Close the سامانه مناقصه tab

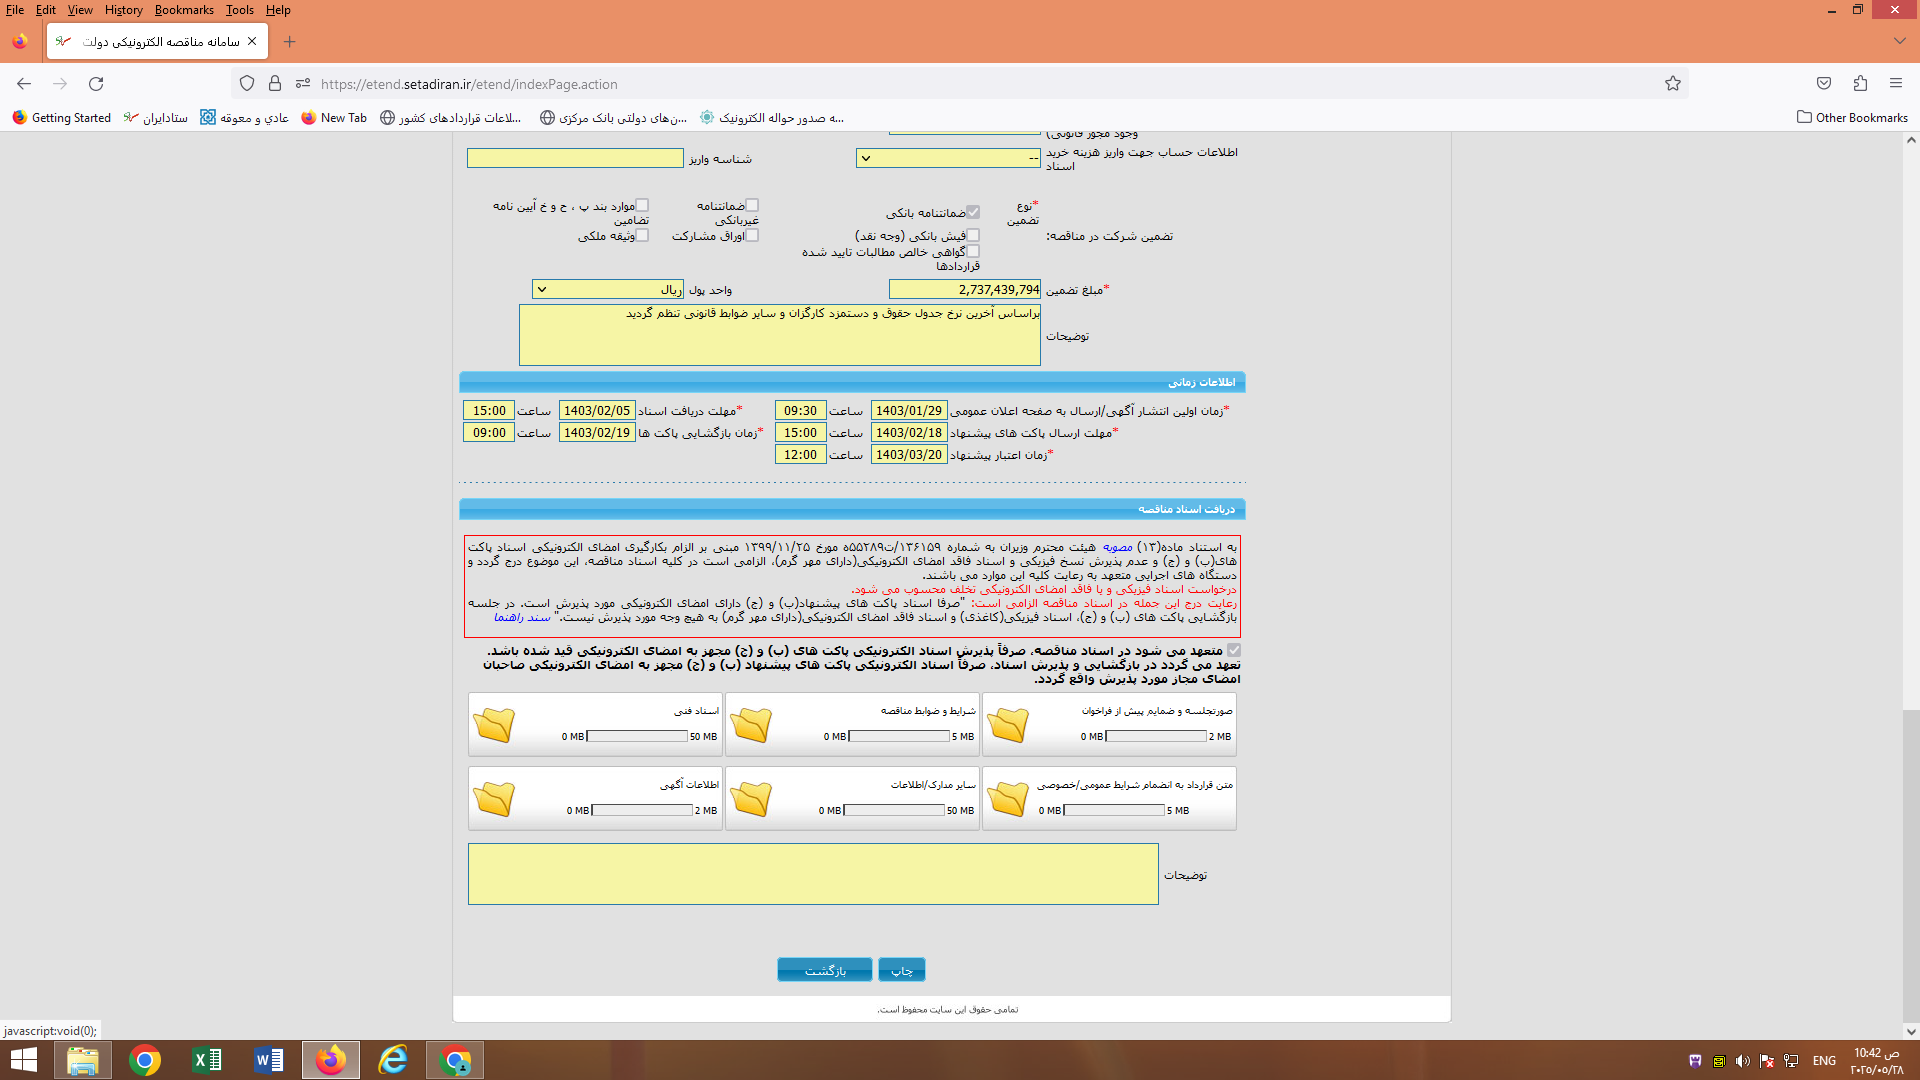pos(252,42)
